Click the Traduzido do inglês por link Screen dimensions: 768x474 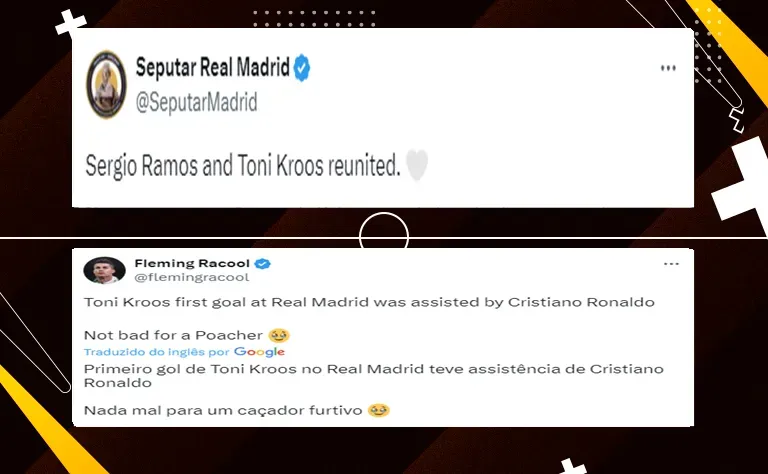pos(157,352)
